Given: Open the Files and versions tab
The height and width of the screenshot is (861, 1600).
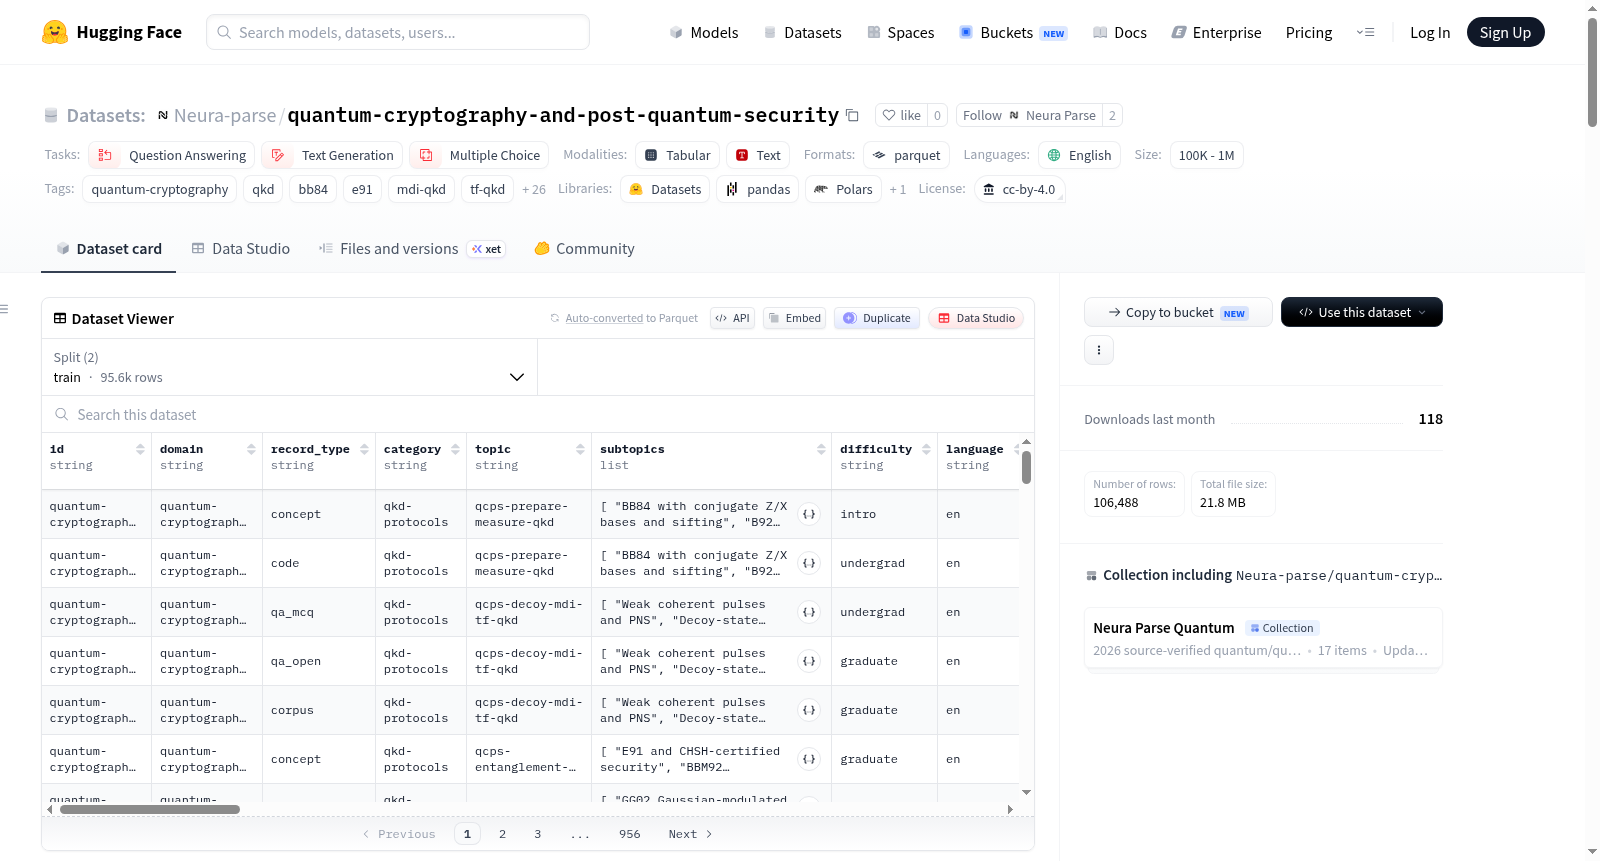Looking at the screenshot, I should pos(411,249).
